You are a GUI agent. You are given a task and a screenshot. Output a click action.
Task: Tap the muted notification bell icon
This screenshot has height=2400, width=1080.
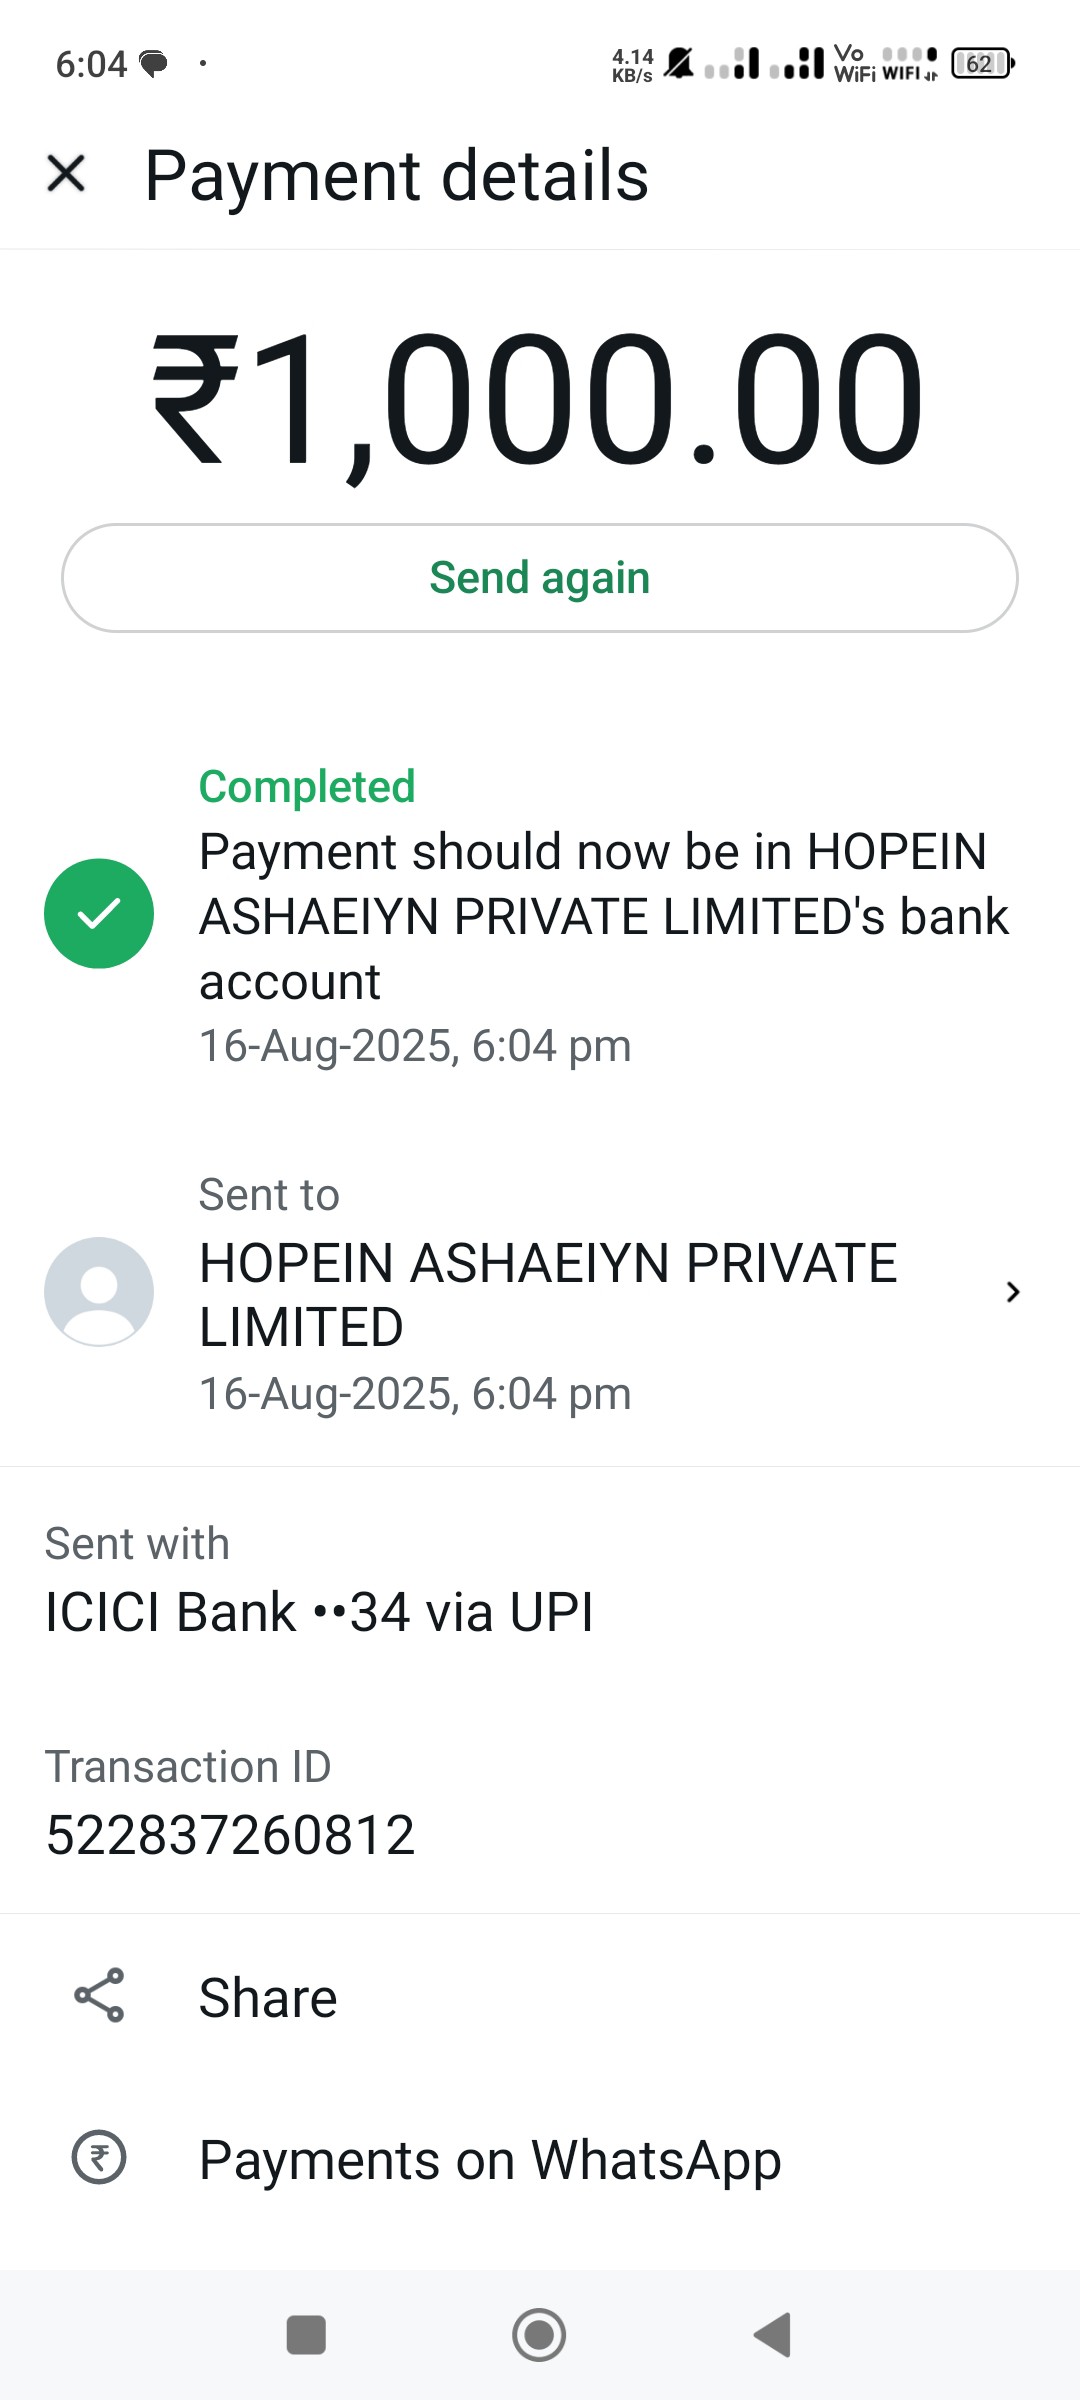tap(679, 63)
